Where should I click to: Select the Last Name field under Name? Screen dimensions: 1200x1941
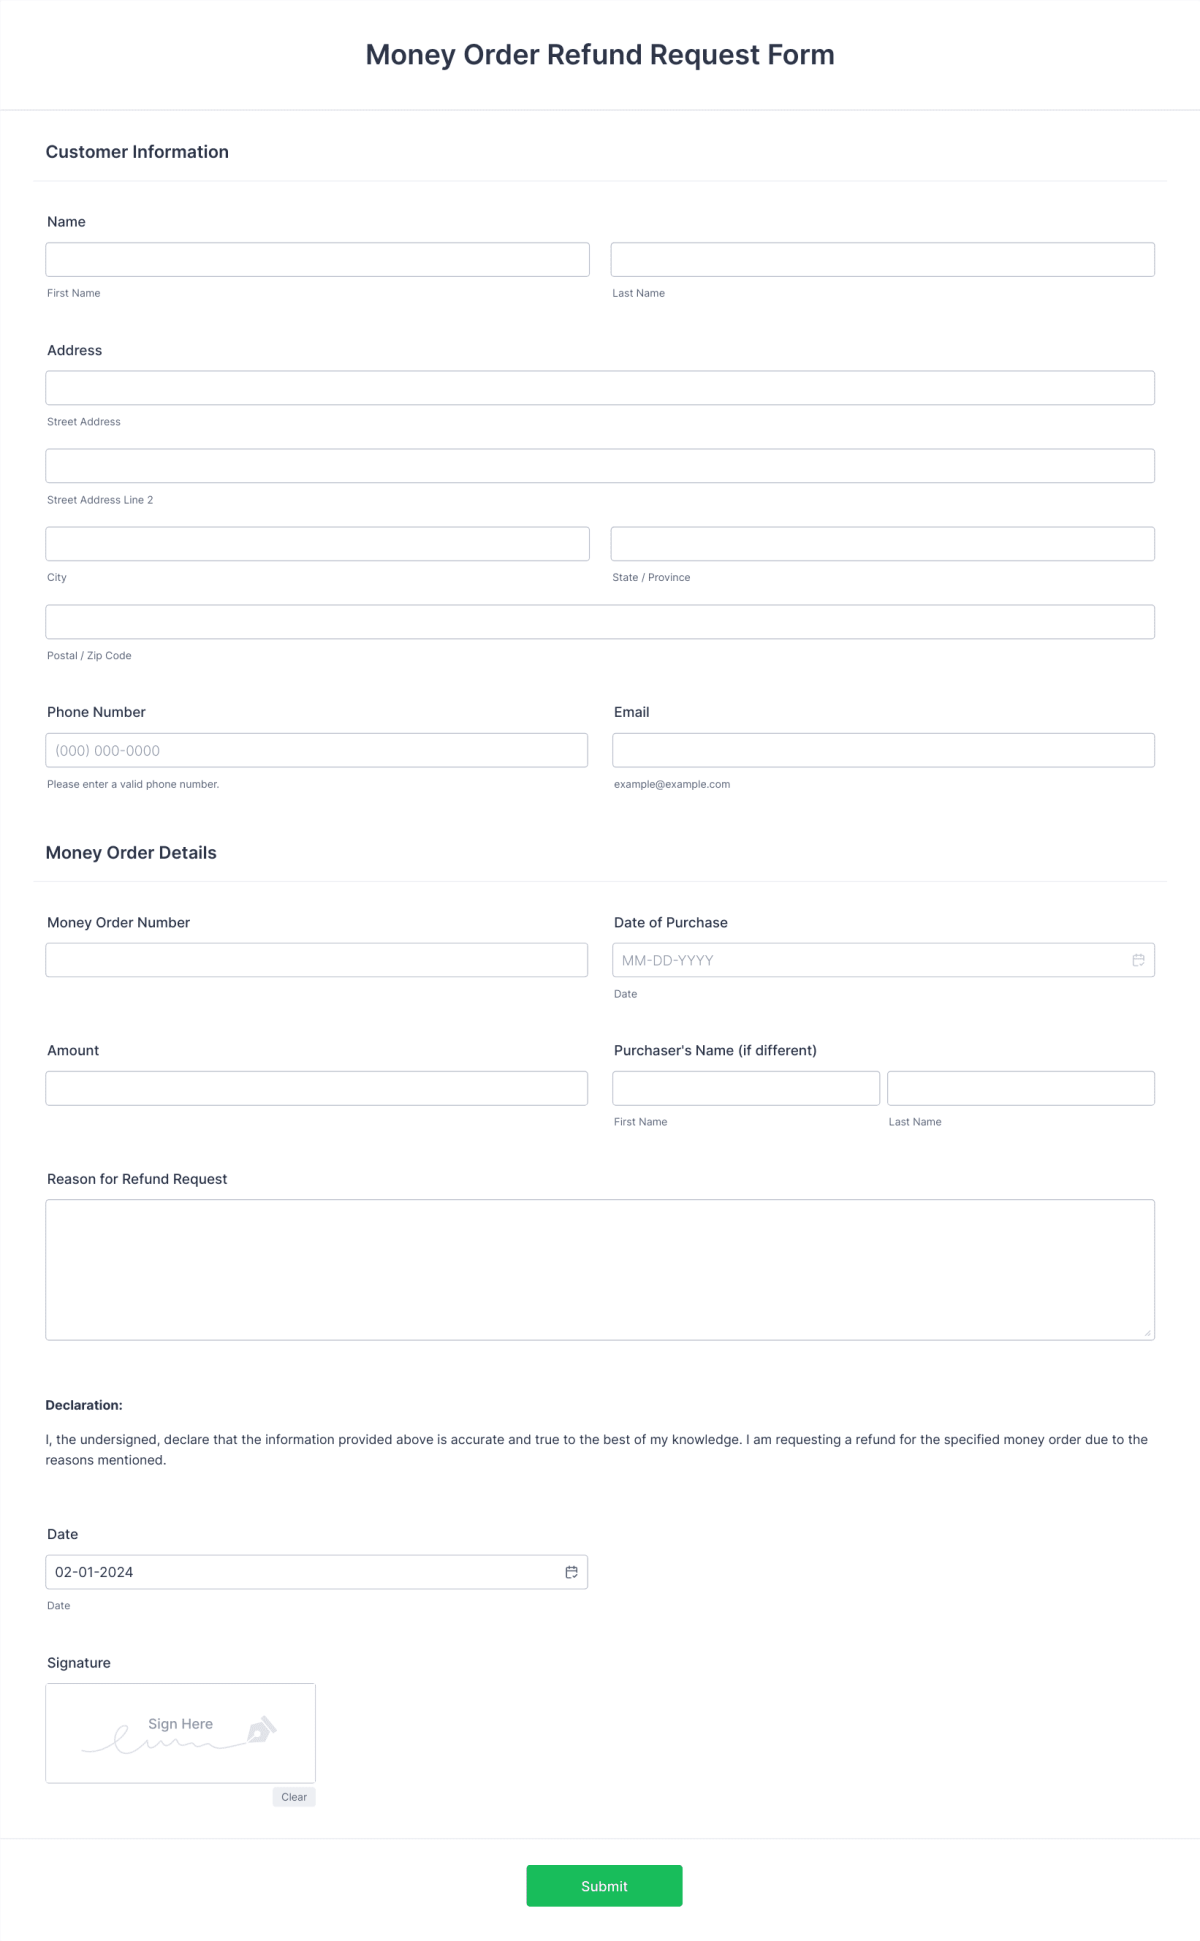tap(882, 259)
